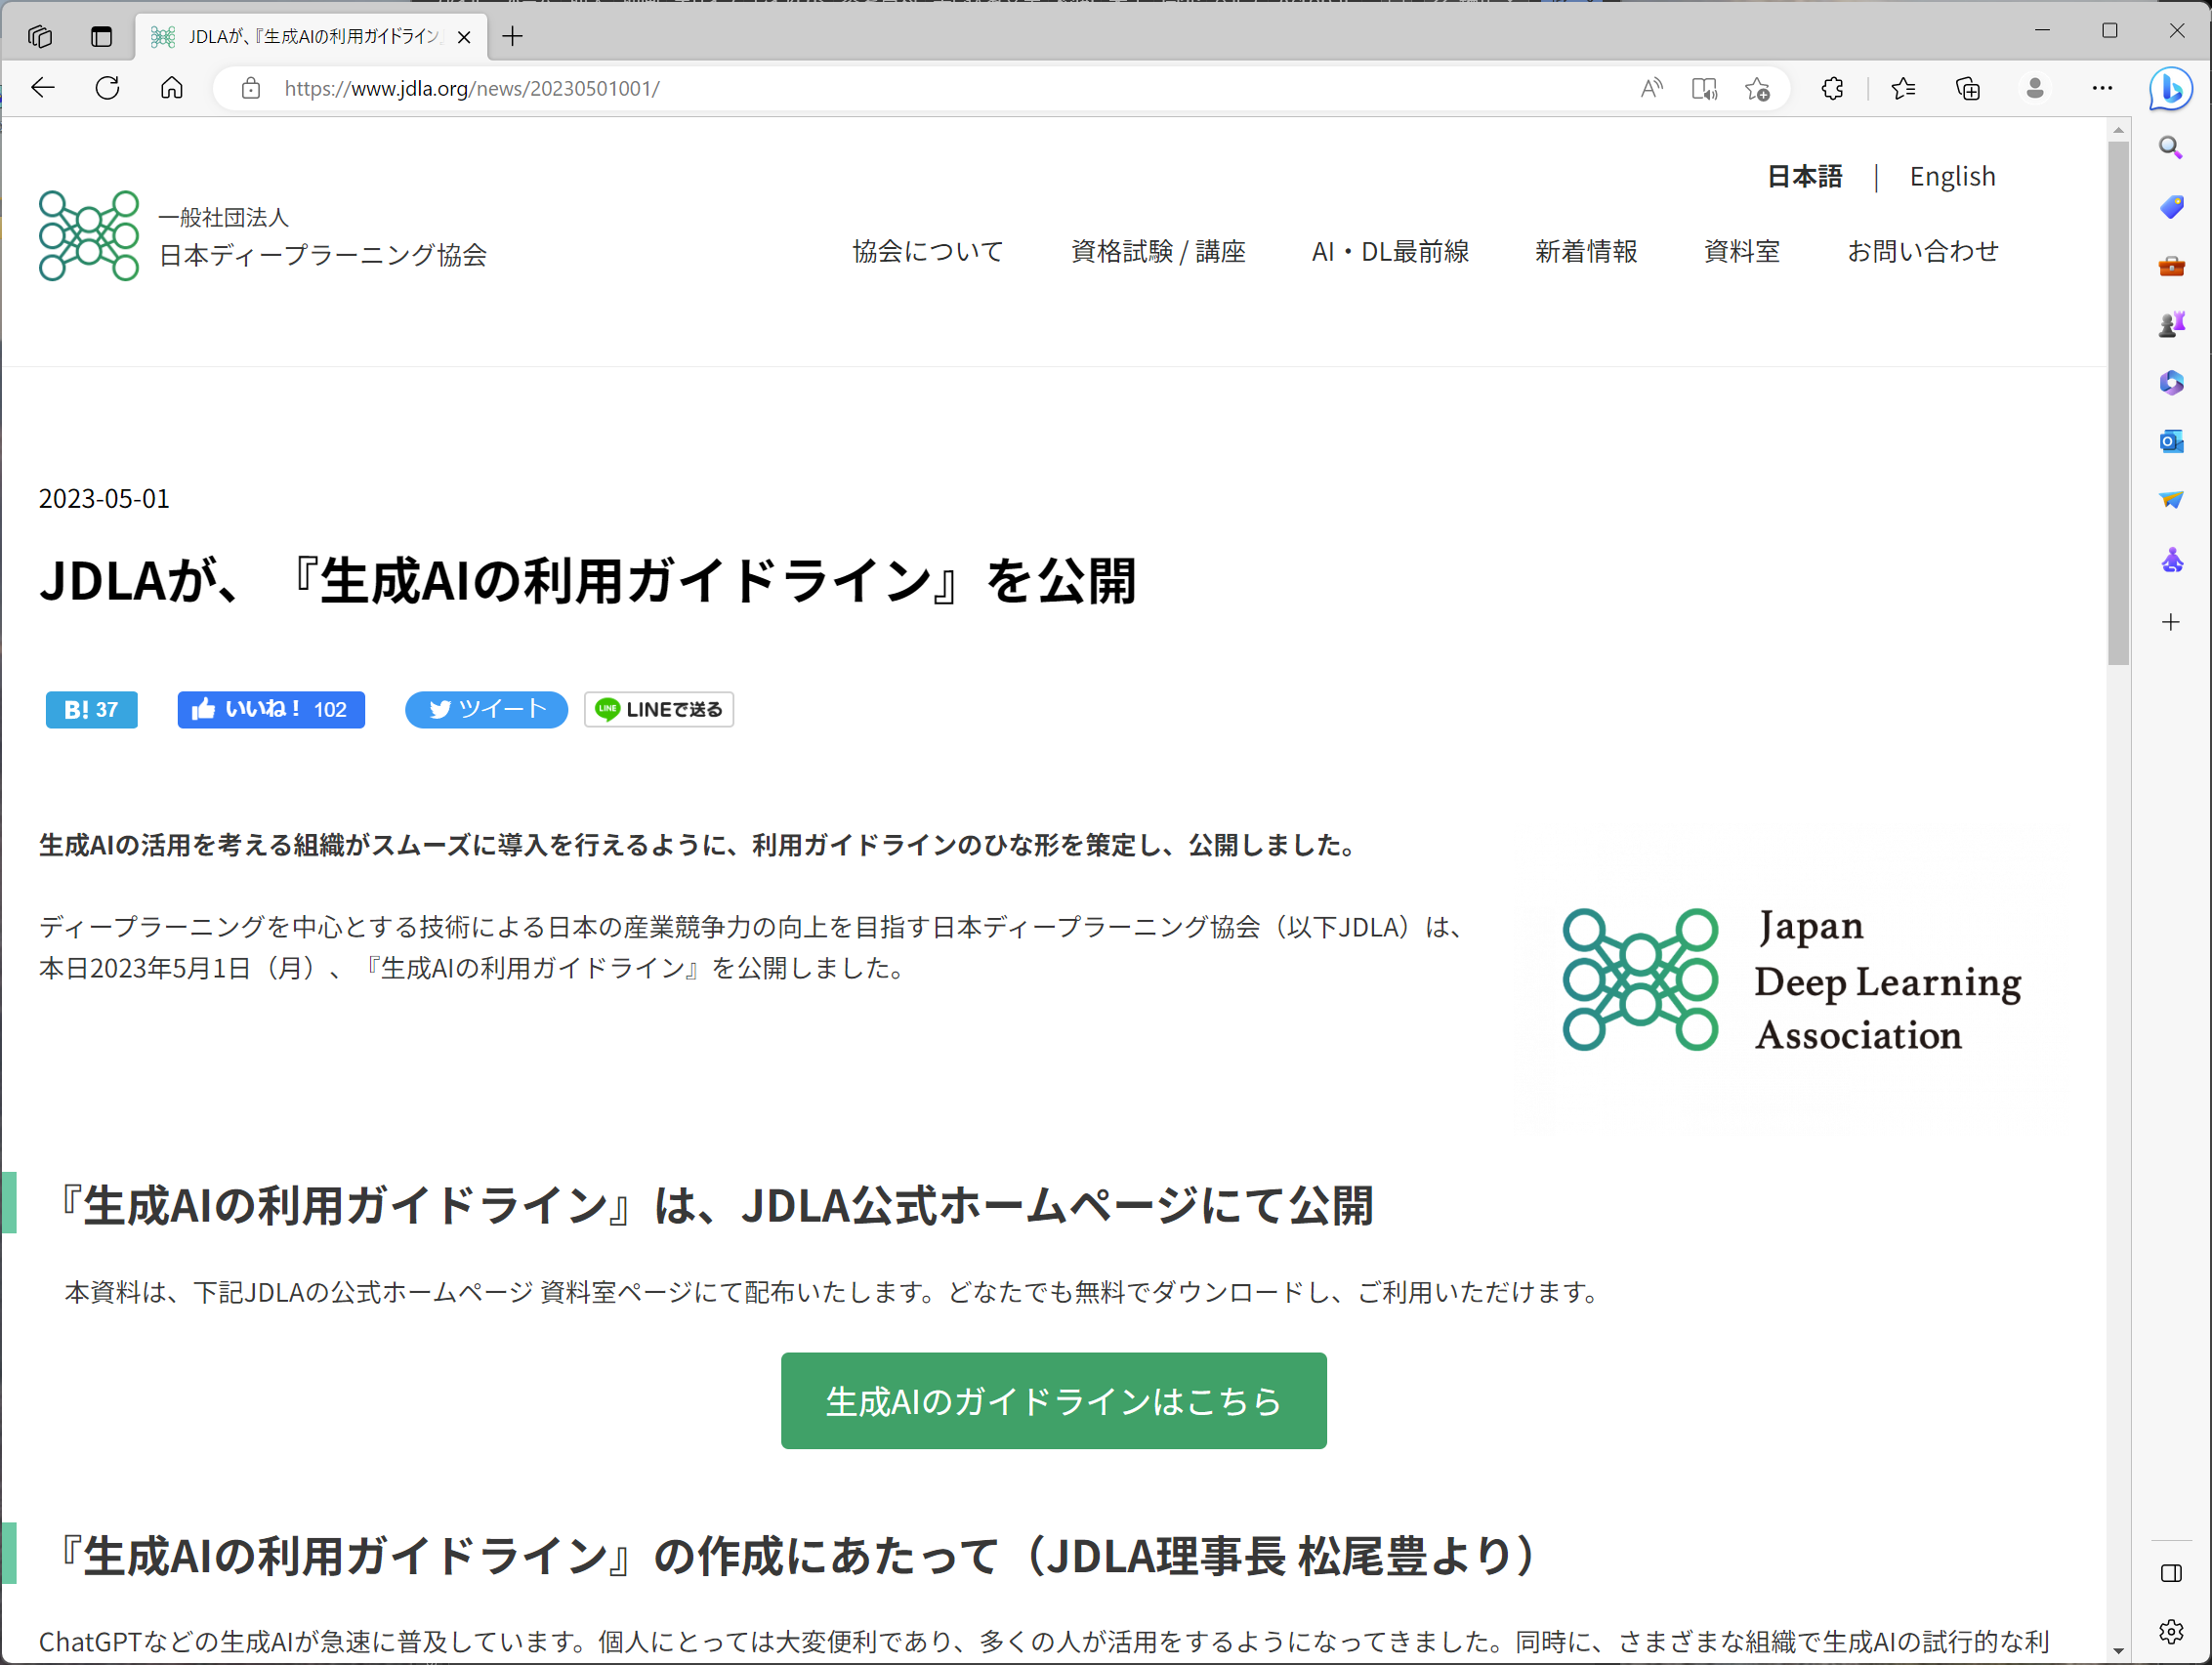The width and height of the screenshot is (2212, 1665).
Task: Click the vertical scrollbar thumb of the page
Action: pos(2117,404)
